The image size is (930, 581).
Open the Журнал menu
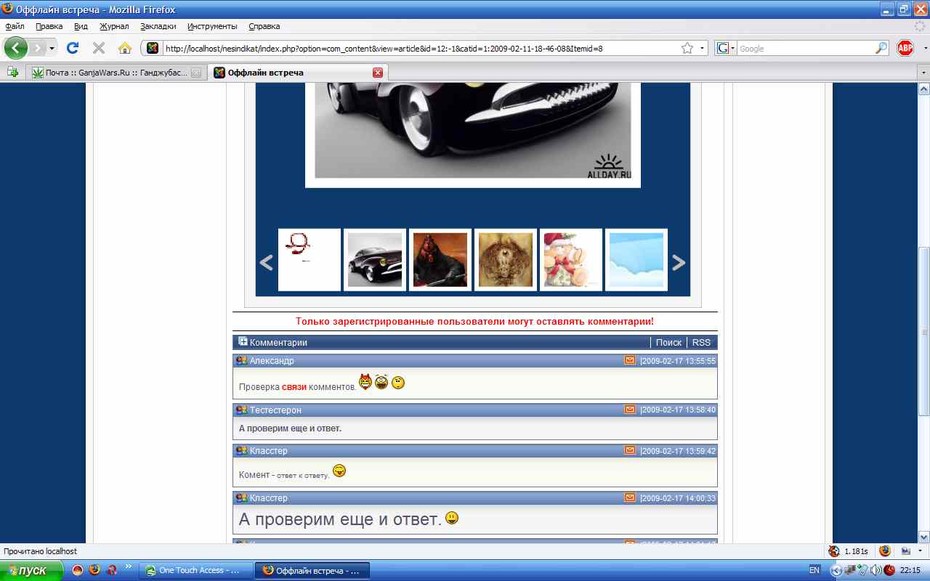click(x=114, y=26)
